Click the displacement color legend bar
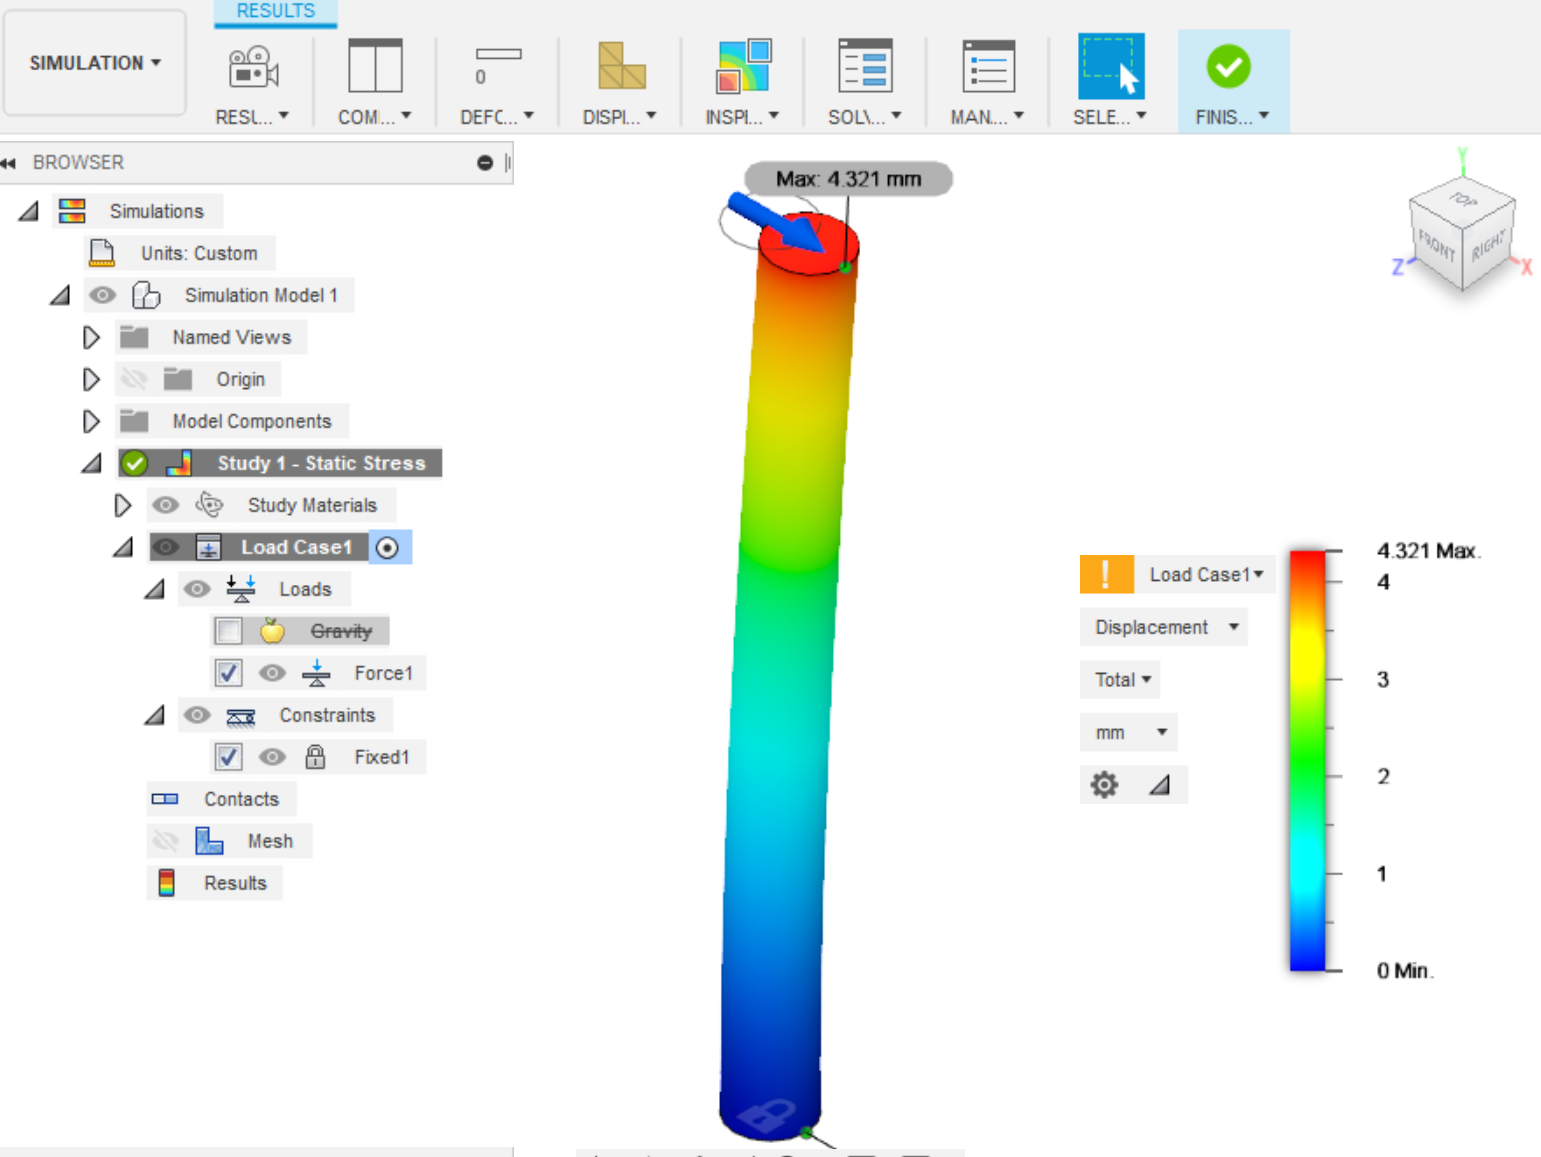 coord(1307,760)
